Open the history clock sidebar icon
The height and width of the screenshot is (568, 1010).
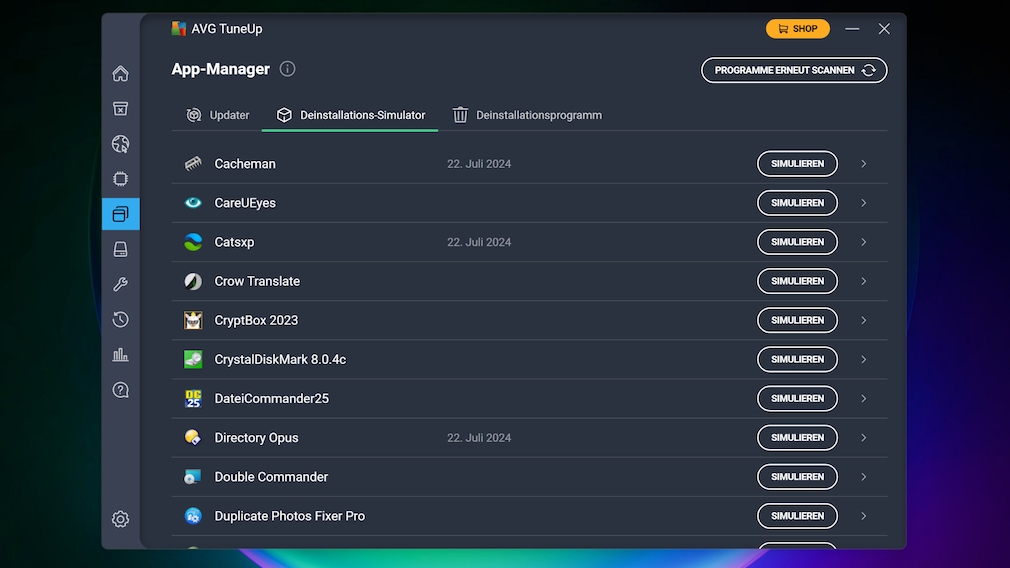(x=120, y=319)
